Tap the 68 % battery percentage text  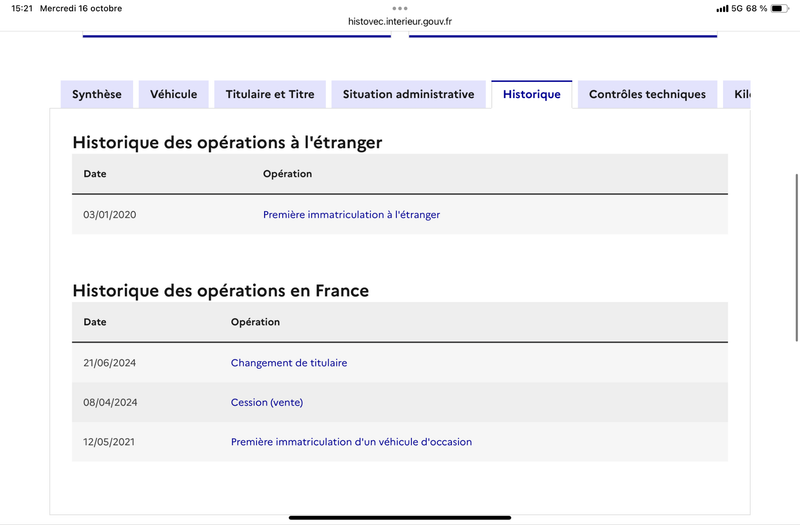pyautogui.click(x=756, y=8)
